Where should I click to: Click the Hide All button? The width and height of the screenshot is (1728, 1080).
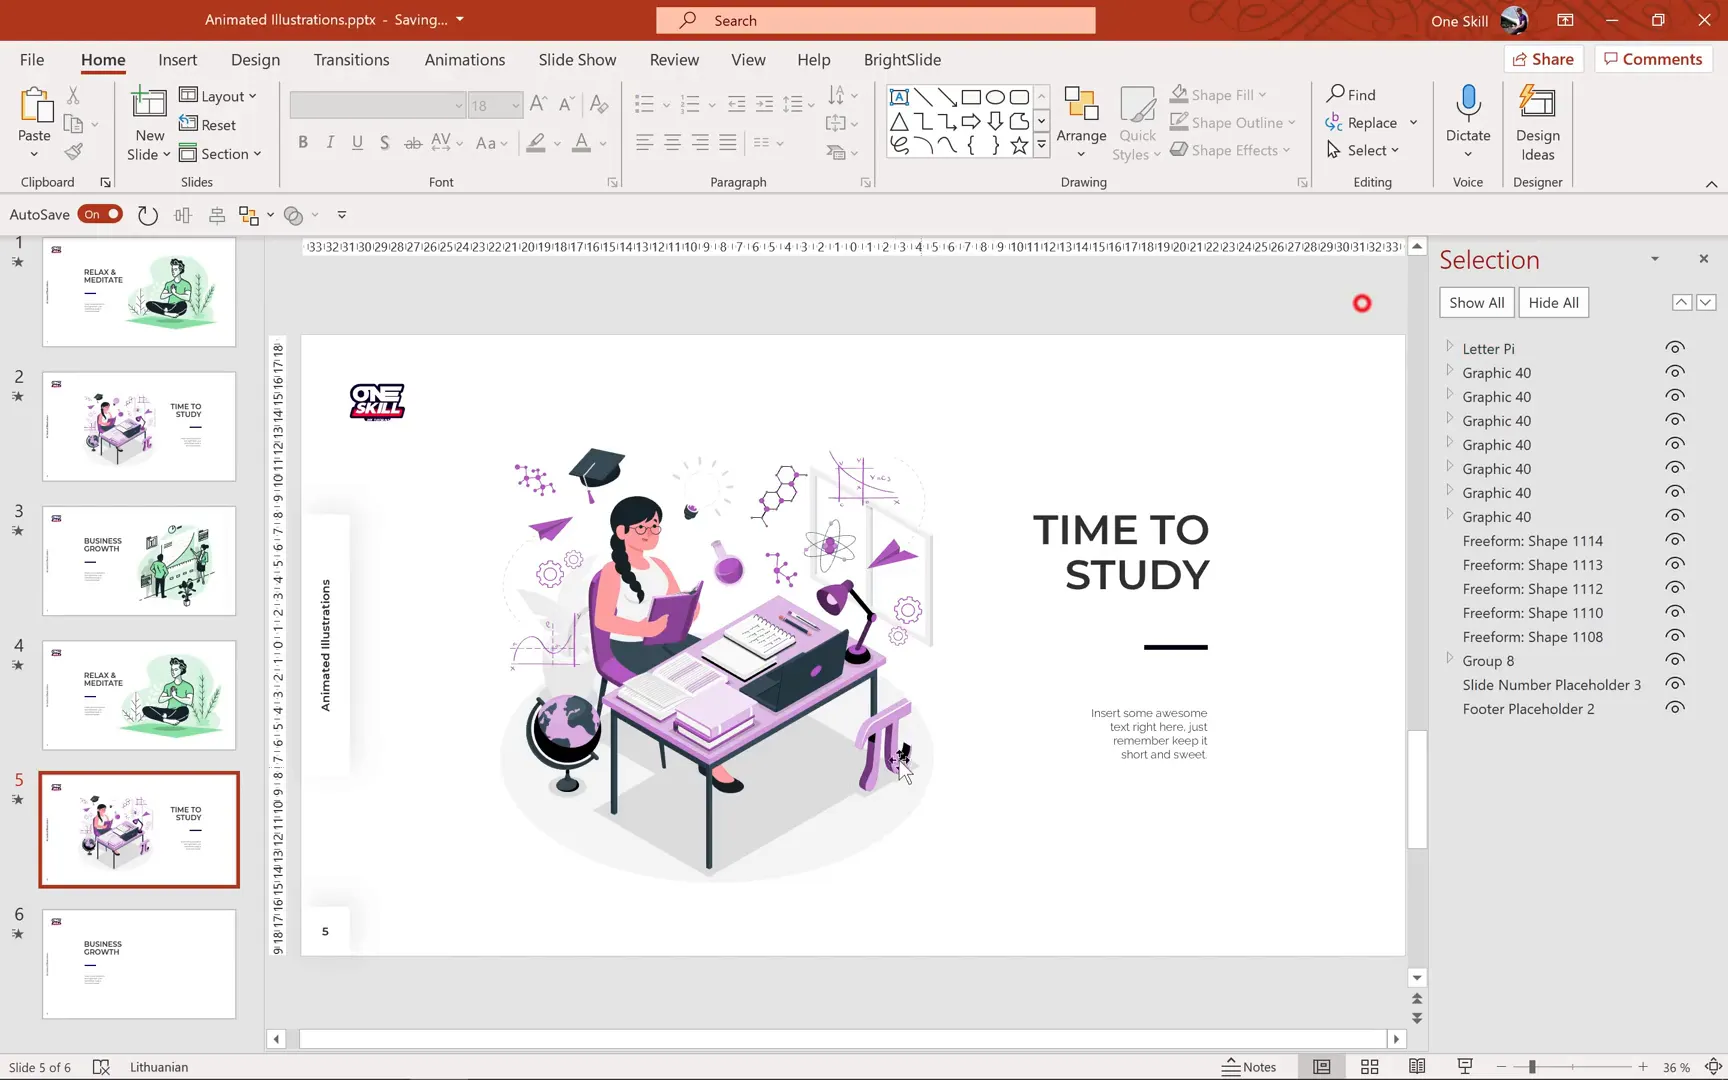[1553, 303]
